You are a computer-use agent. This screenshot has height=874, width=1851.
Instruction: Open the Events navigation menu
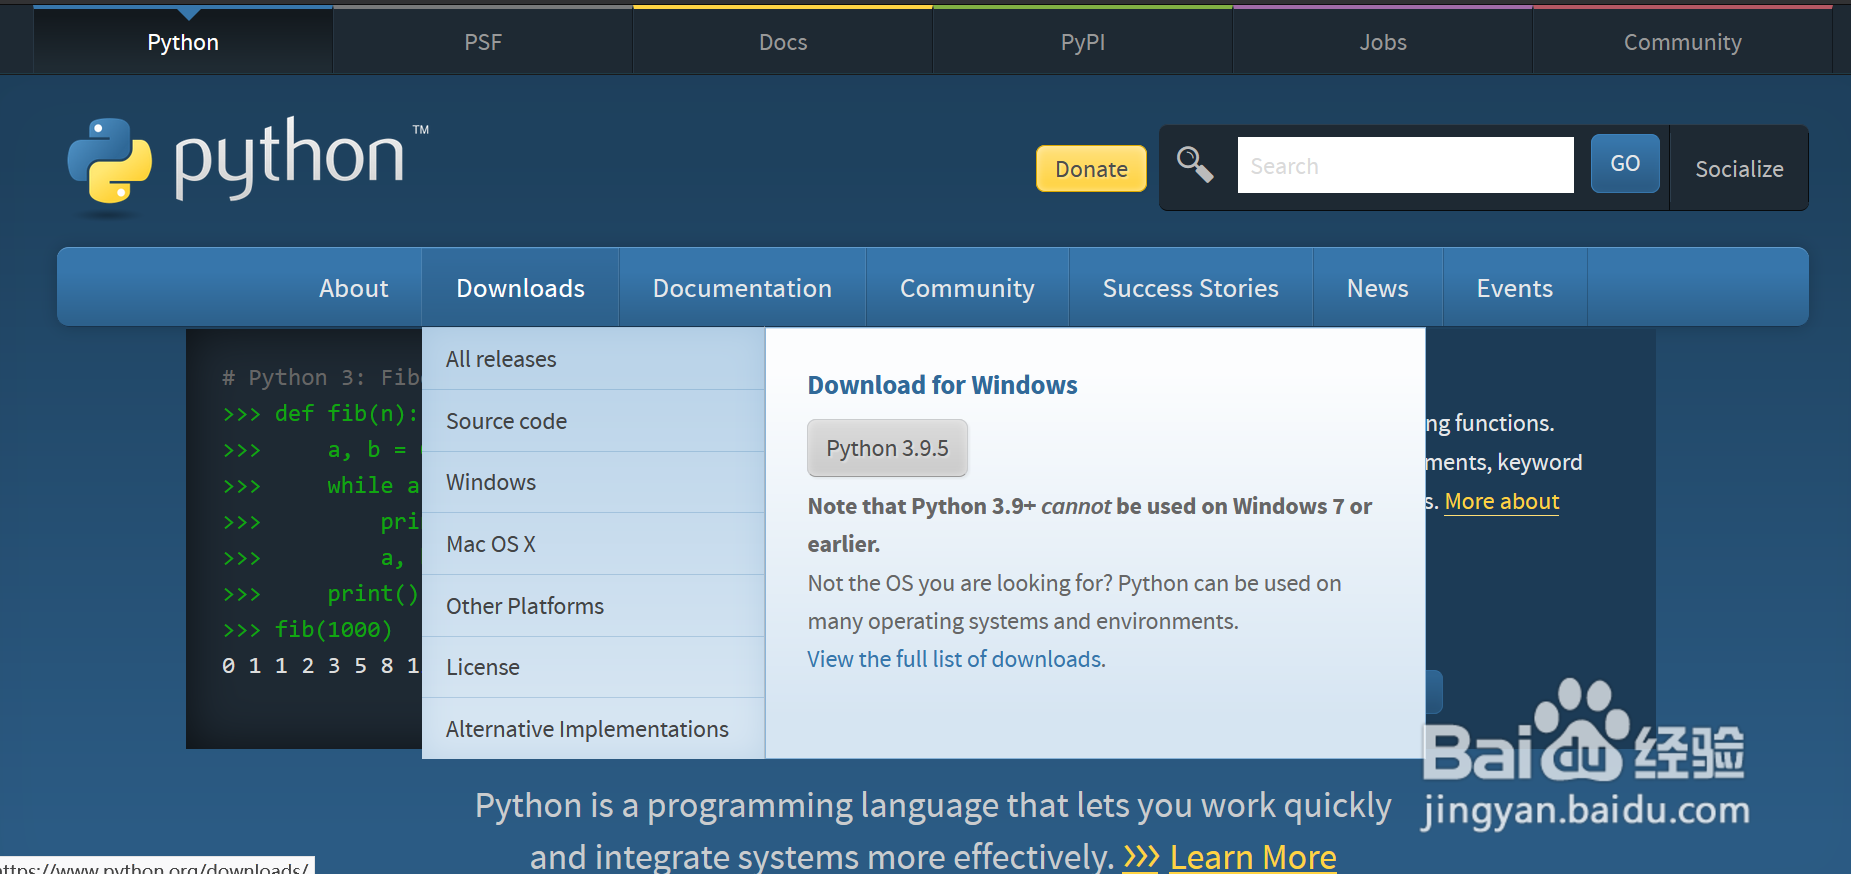click(x=1514, y=288)
